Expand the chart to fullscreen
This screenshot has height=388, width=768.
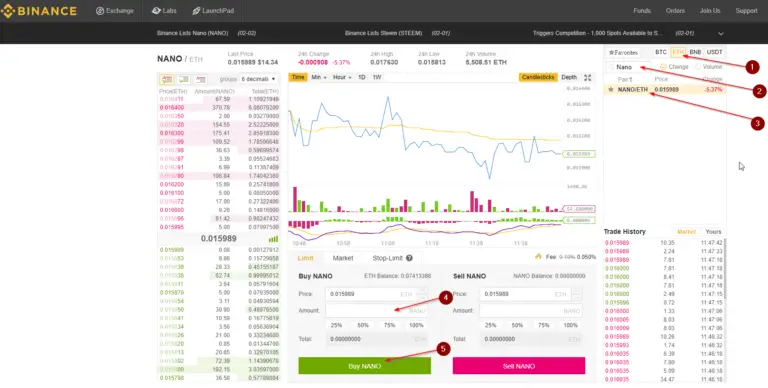(x=588, y=77)
